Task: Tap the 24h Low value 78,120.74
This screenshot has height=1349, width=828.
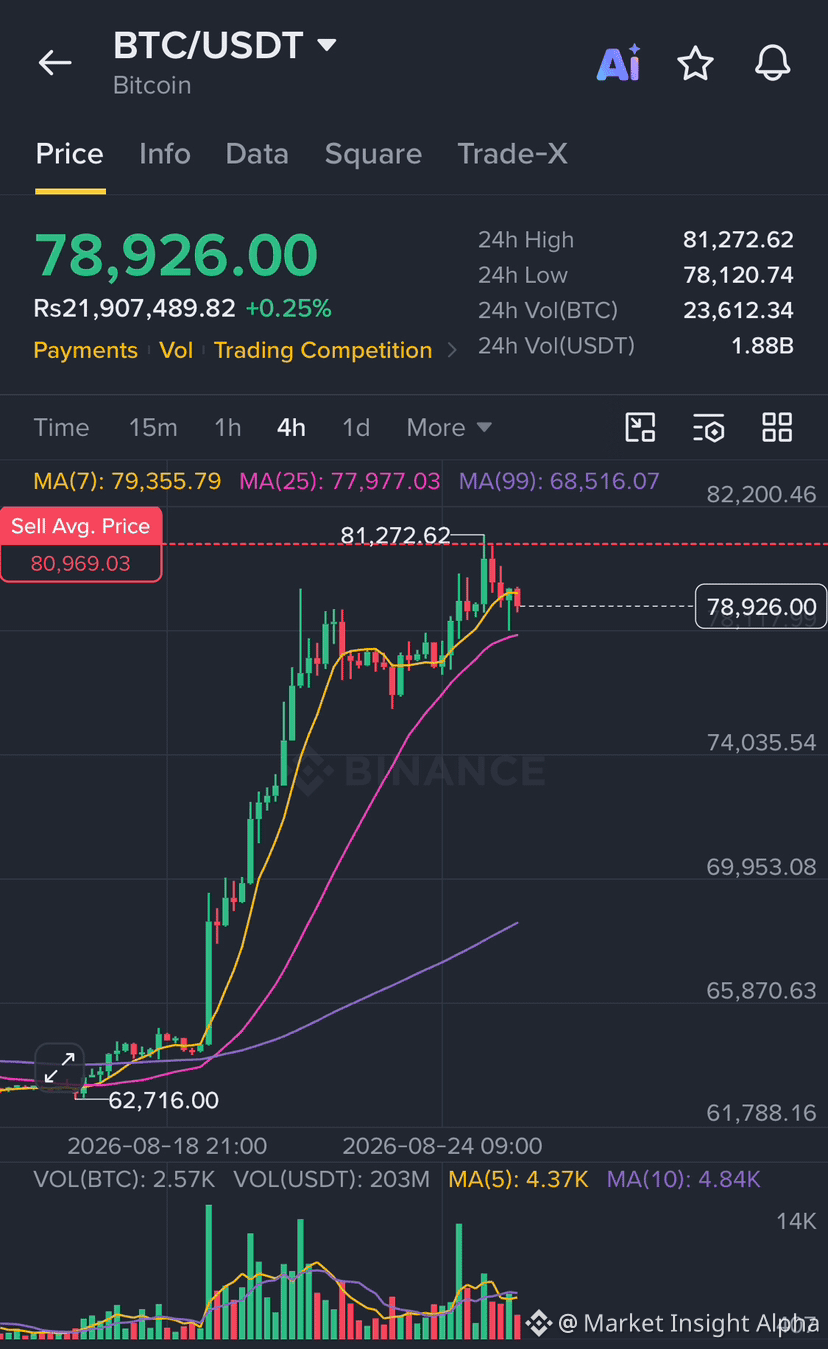Action: (x=738, y=275)
